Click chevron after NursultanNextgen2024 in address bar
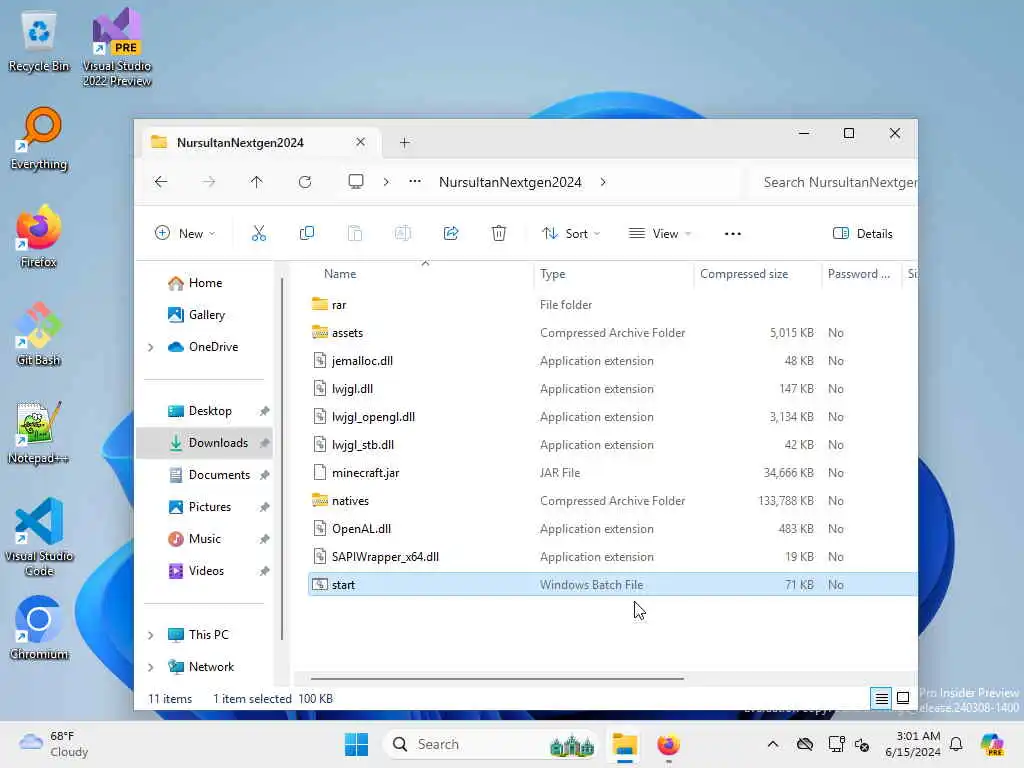The image size is (1024, 768). coord(603,182)
